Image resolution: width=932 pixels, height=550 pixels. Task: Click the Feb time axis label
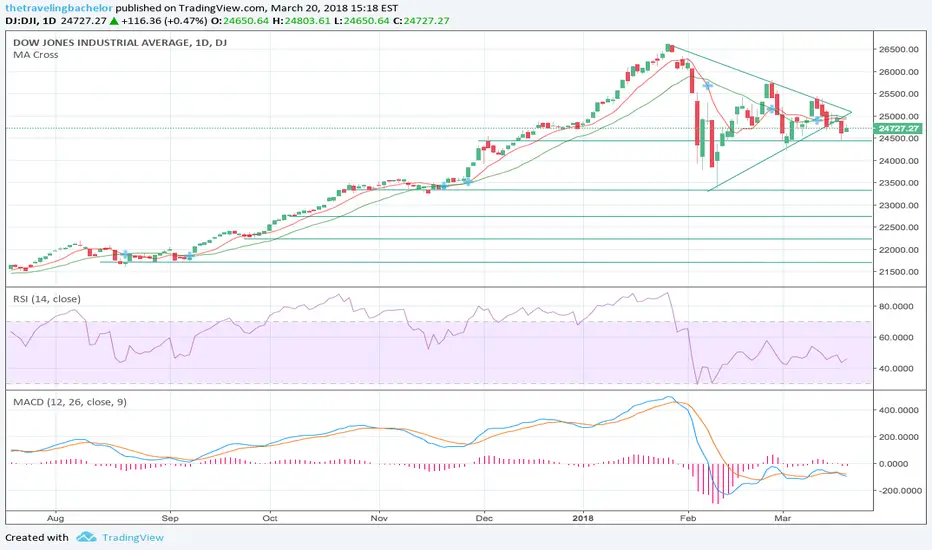pos(688,518)
